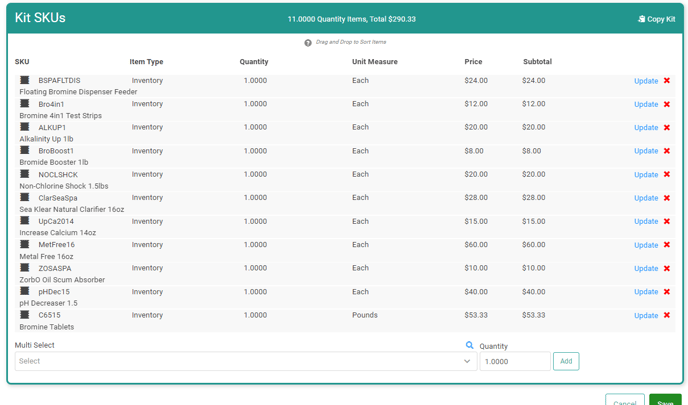Click the help icon beside Drag and Drop

click(x=308, y=43)
